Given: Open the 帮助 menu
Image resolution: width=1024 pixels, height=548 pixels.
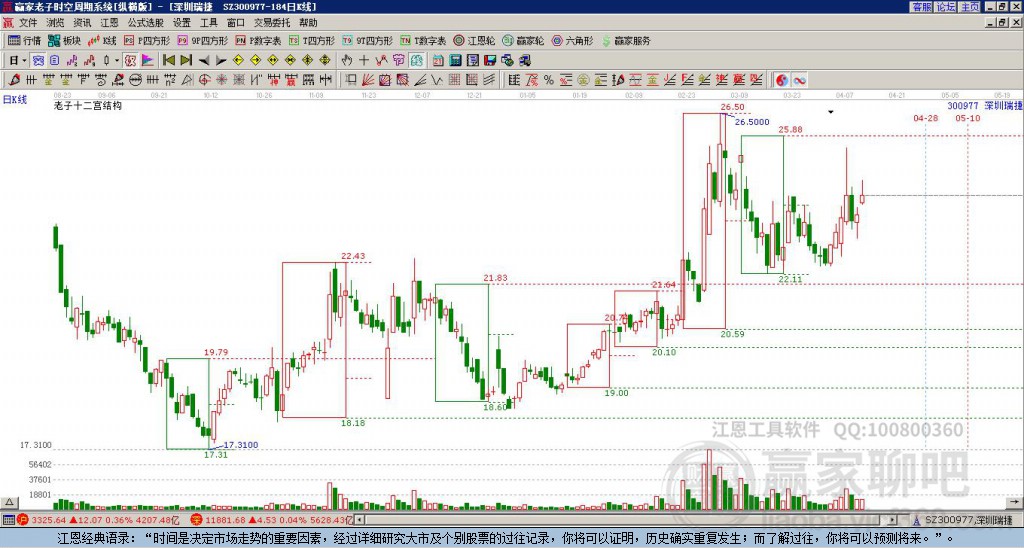Looking at the screenshot, I should point(308,23).
